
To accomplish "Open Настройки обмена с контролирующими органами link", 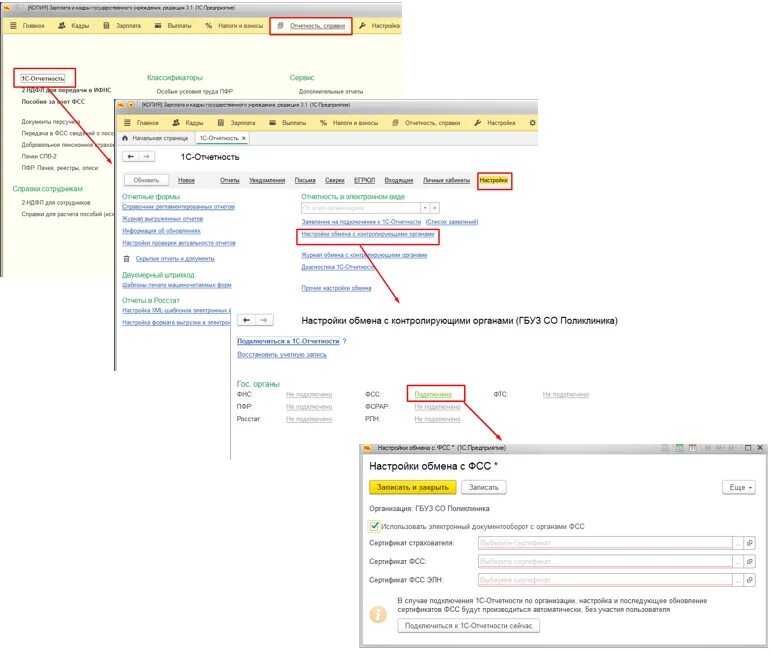I will coord(368,234).
